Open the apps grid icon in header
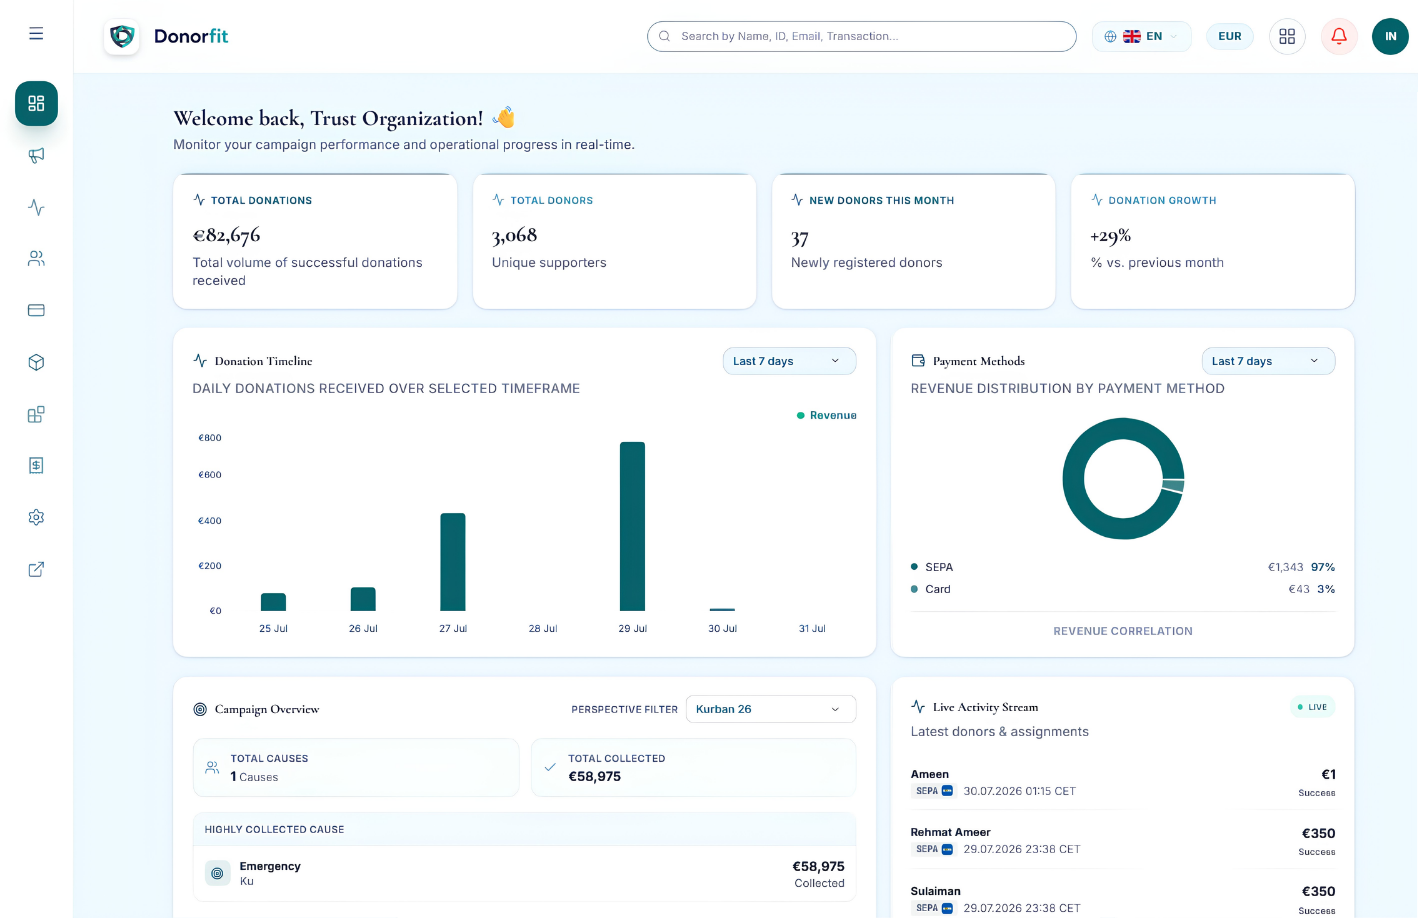 pos(1287,36)
